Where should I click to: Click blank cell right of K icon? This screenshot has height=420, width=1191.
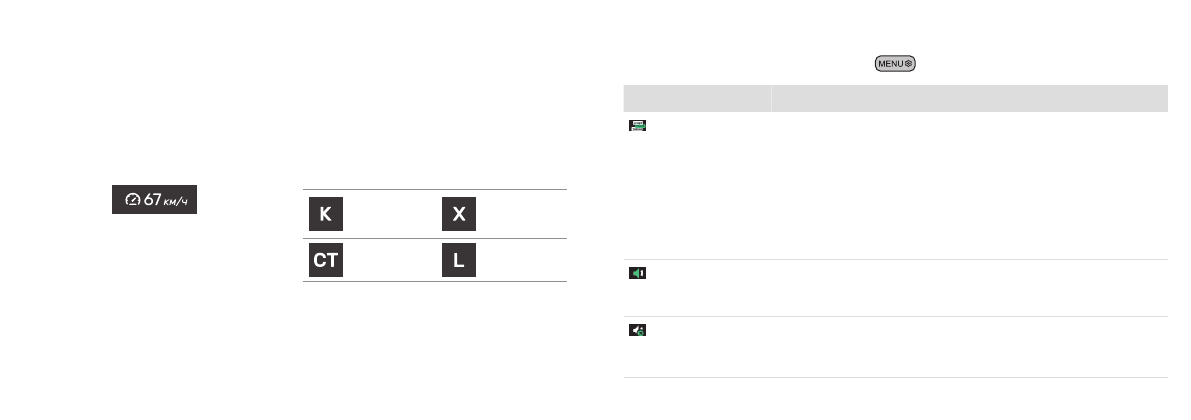(x=391, y=214)
